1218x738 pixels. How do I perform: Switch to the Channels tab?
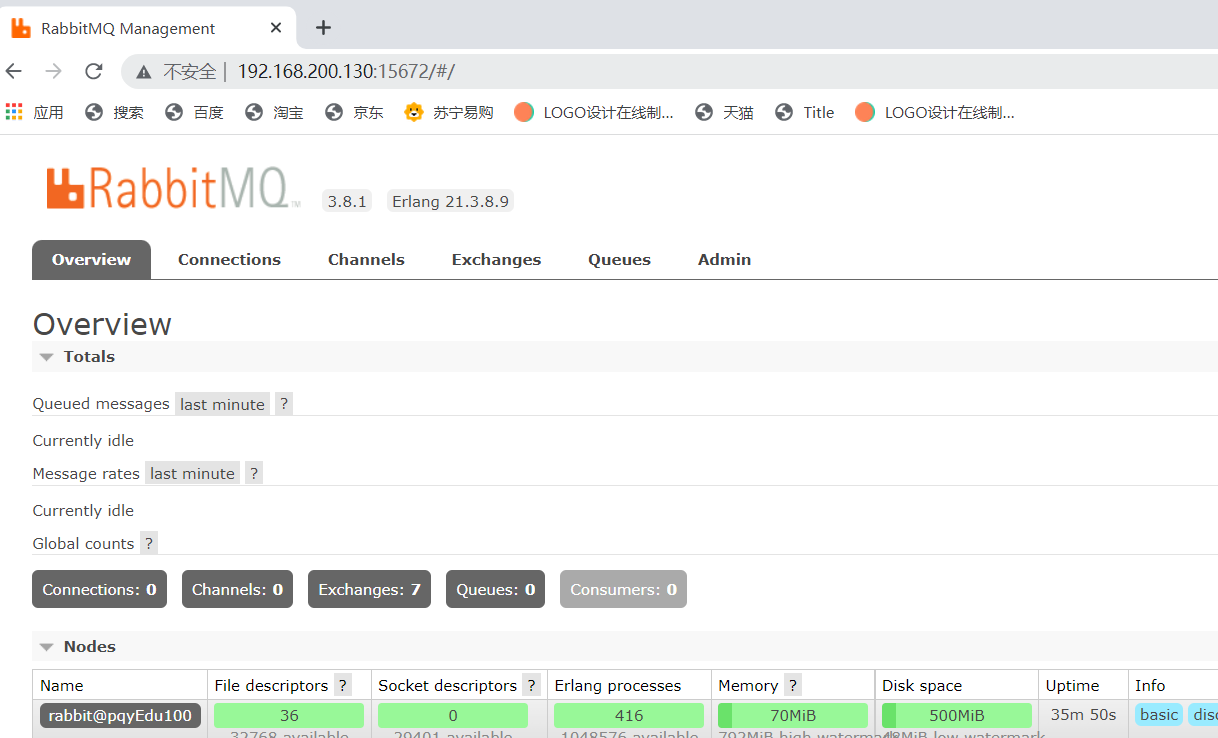click(x=366, y=260)
